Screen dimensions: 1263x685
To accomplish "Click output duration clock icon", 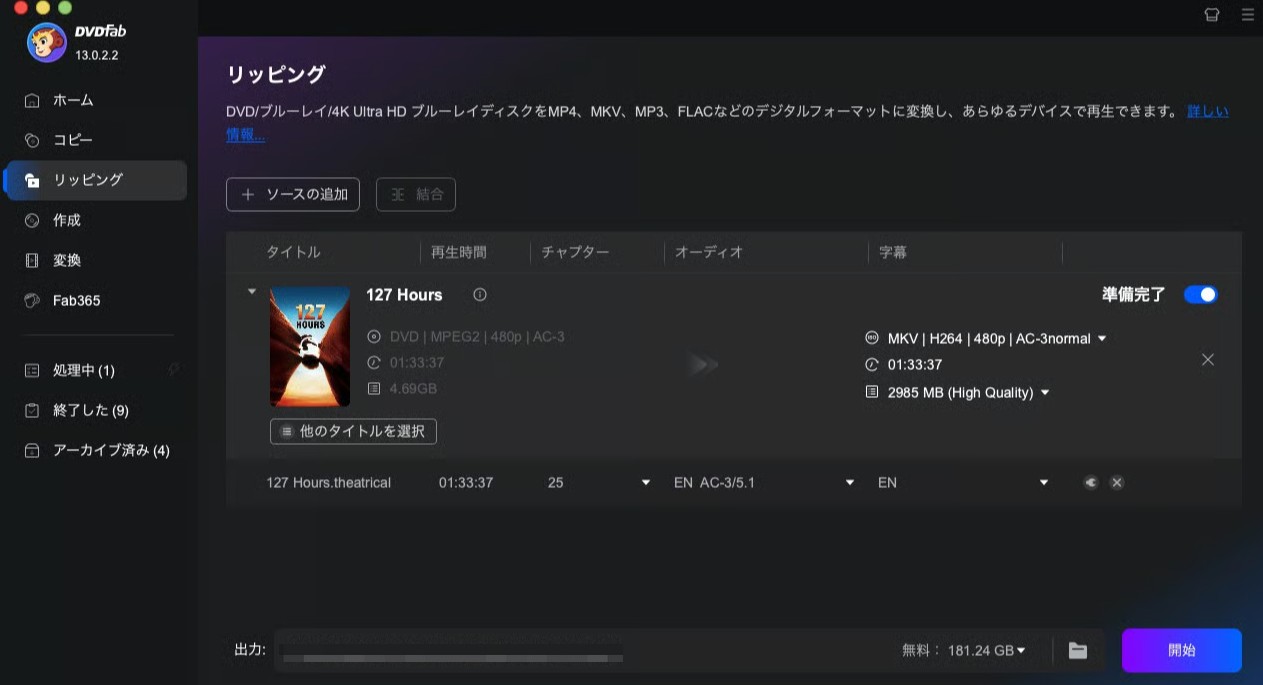I will [871, 365].
